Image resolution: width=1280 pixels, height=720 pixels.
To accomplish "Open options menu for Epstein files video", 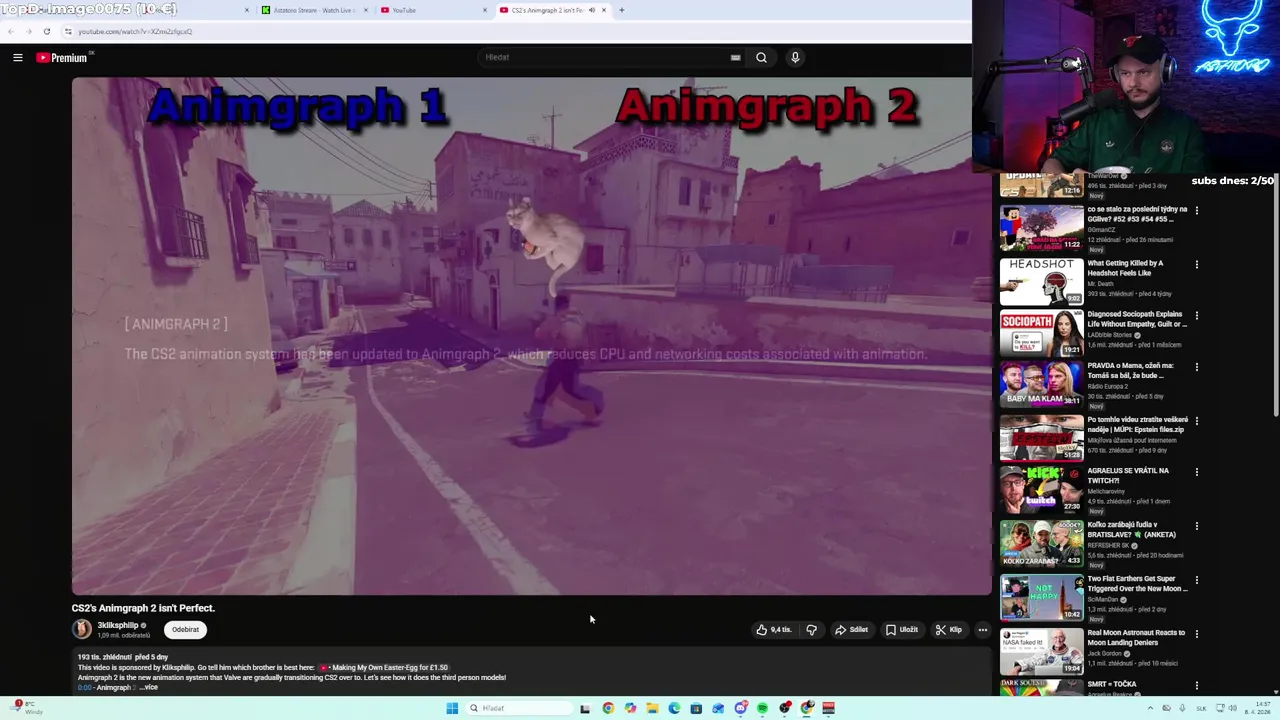I will coord(1197,420).
